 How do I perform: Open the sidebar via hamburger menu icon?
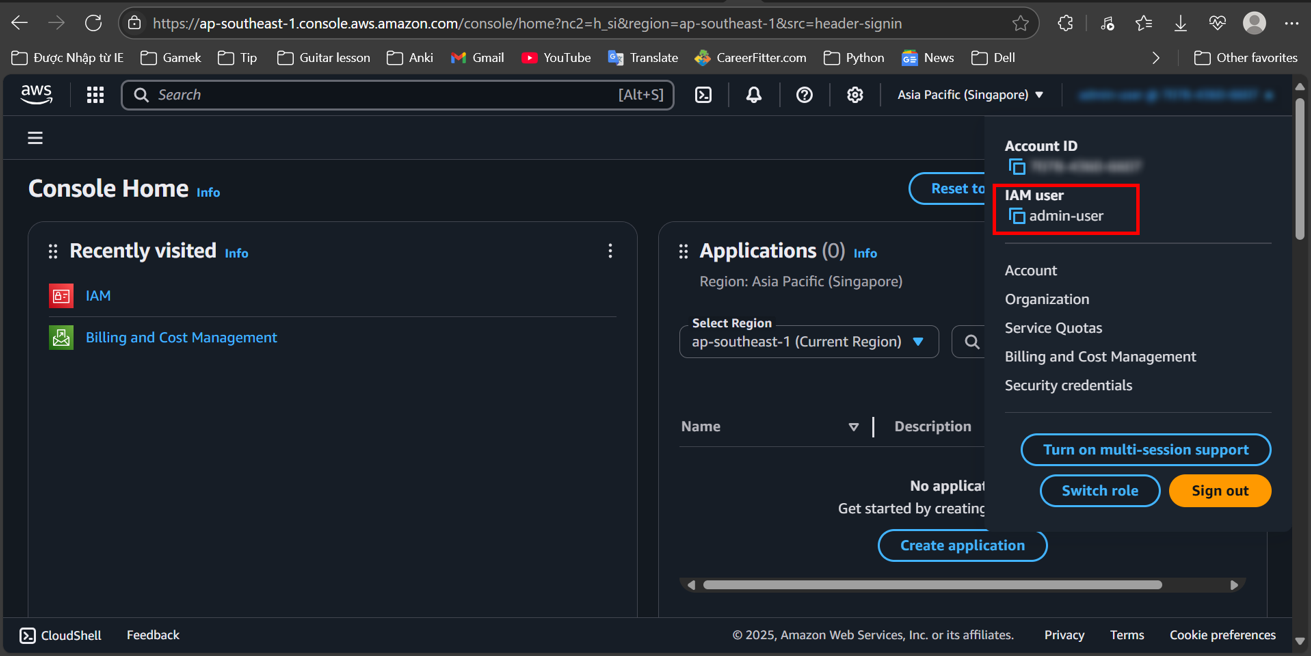(x=35, y=137)
